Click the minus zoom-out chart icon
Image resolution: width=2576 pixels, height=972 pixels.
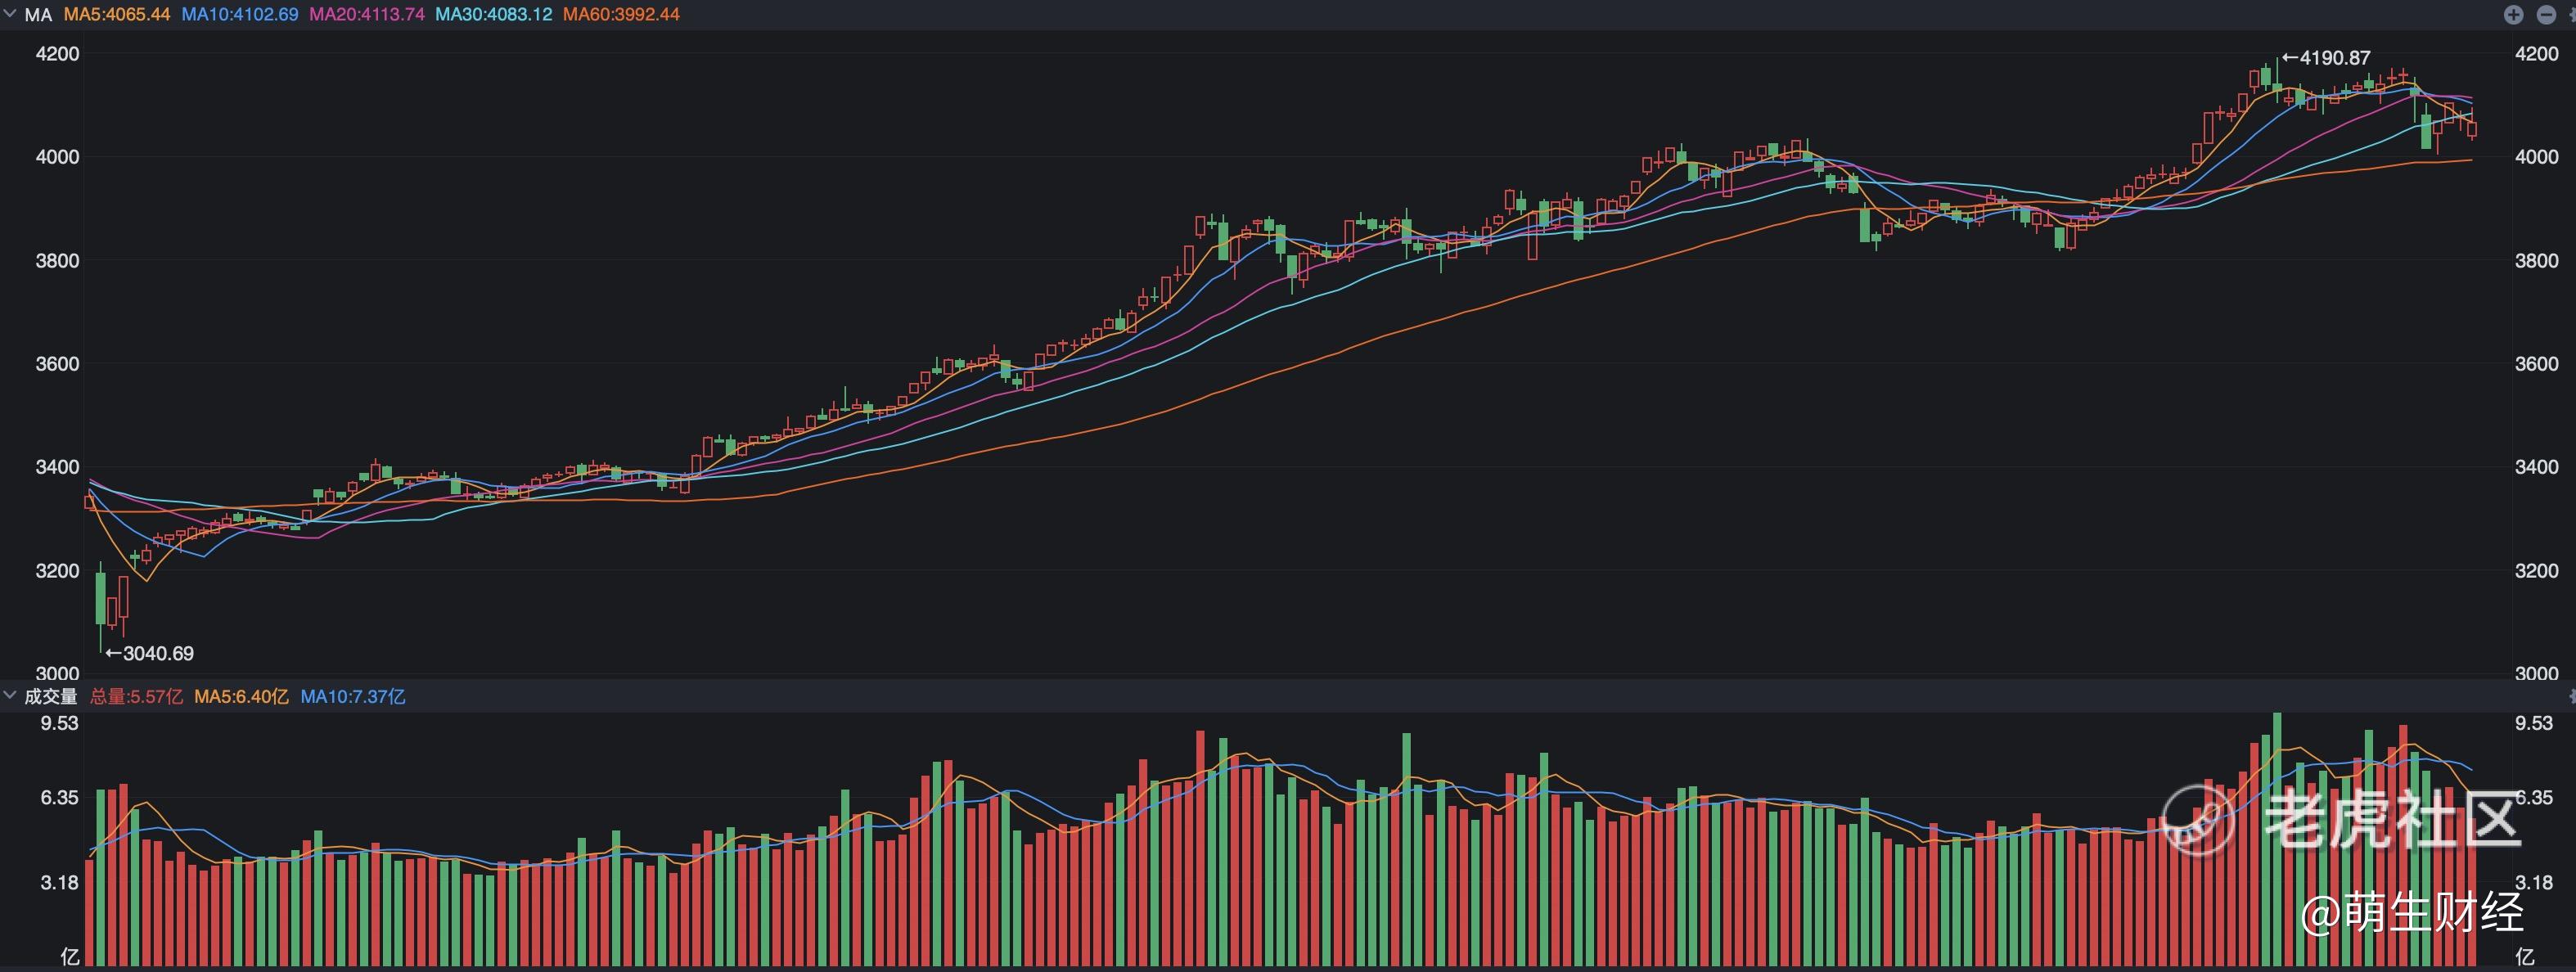2546,14
